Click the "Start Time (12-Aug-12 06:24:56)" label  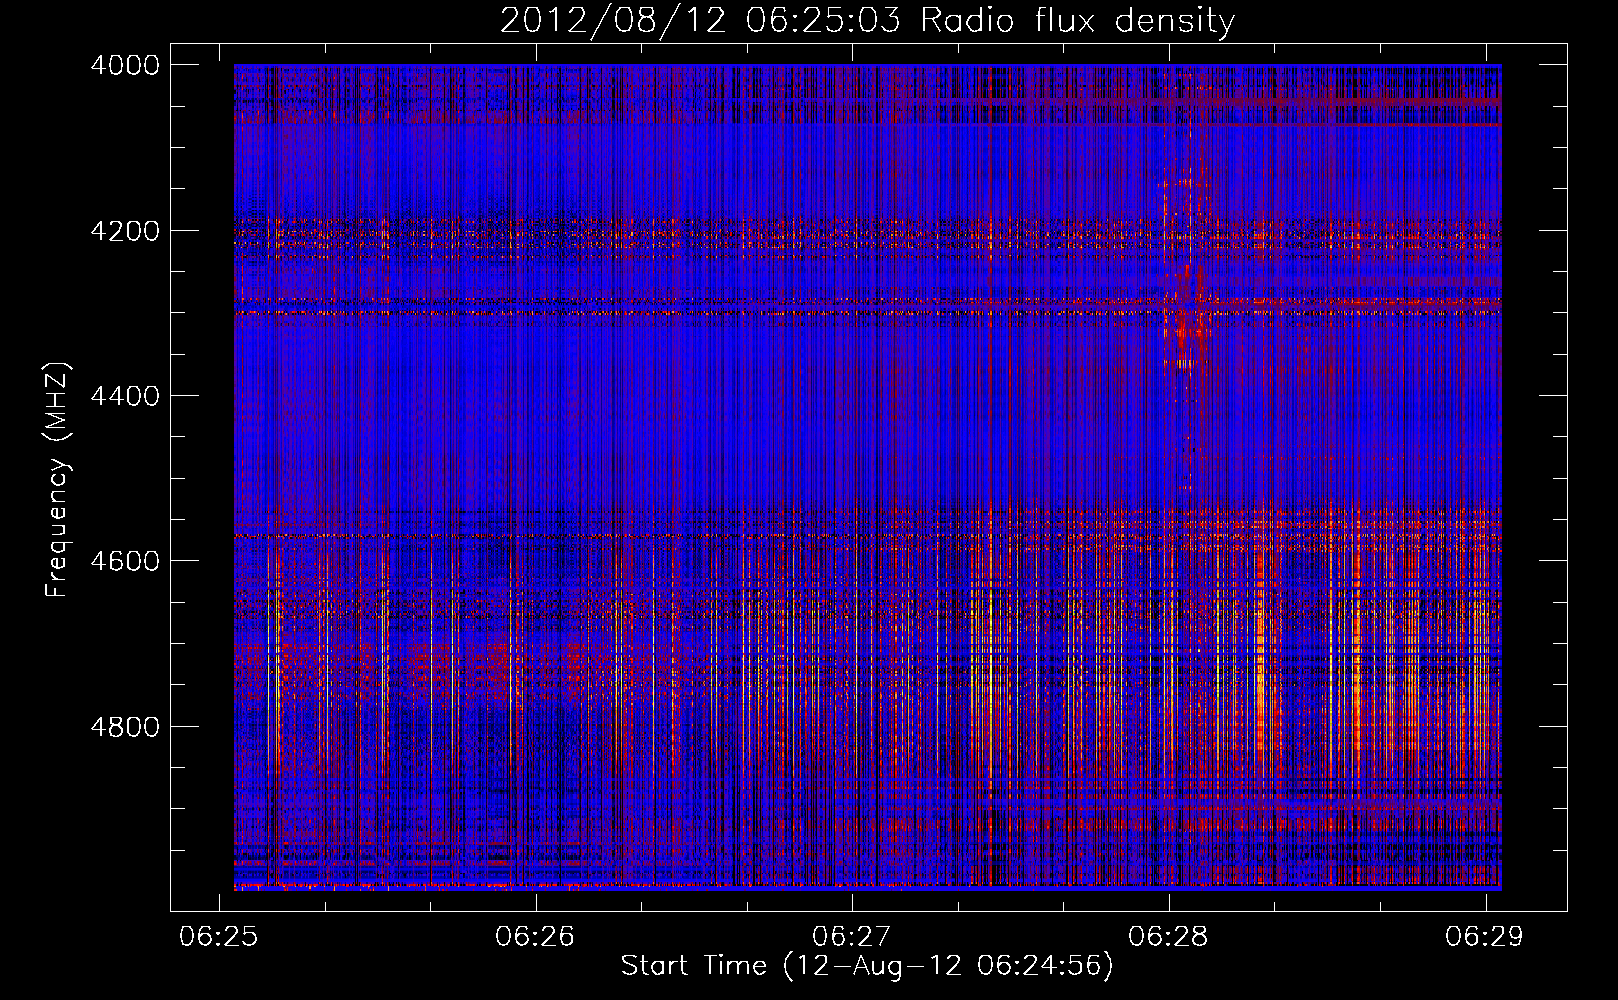(x=867, y=966)
